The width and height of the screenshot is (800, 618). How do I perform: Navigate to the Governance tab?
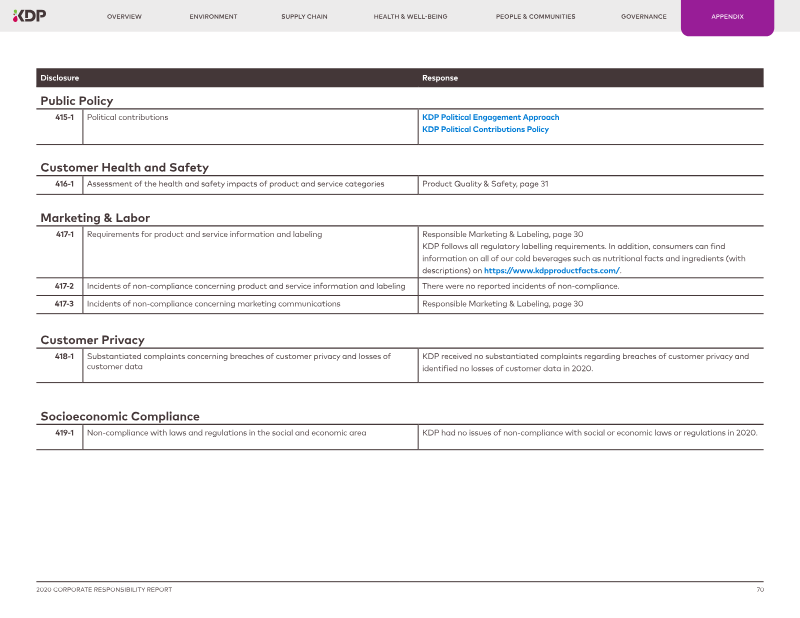click(643, 17)
